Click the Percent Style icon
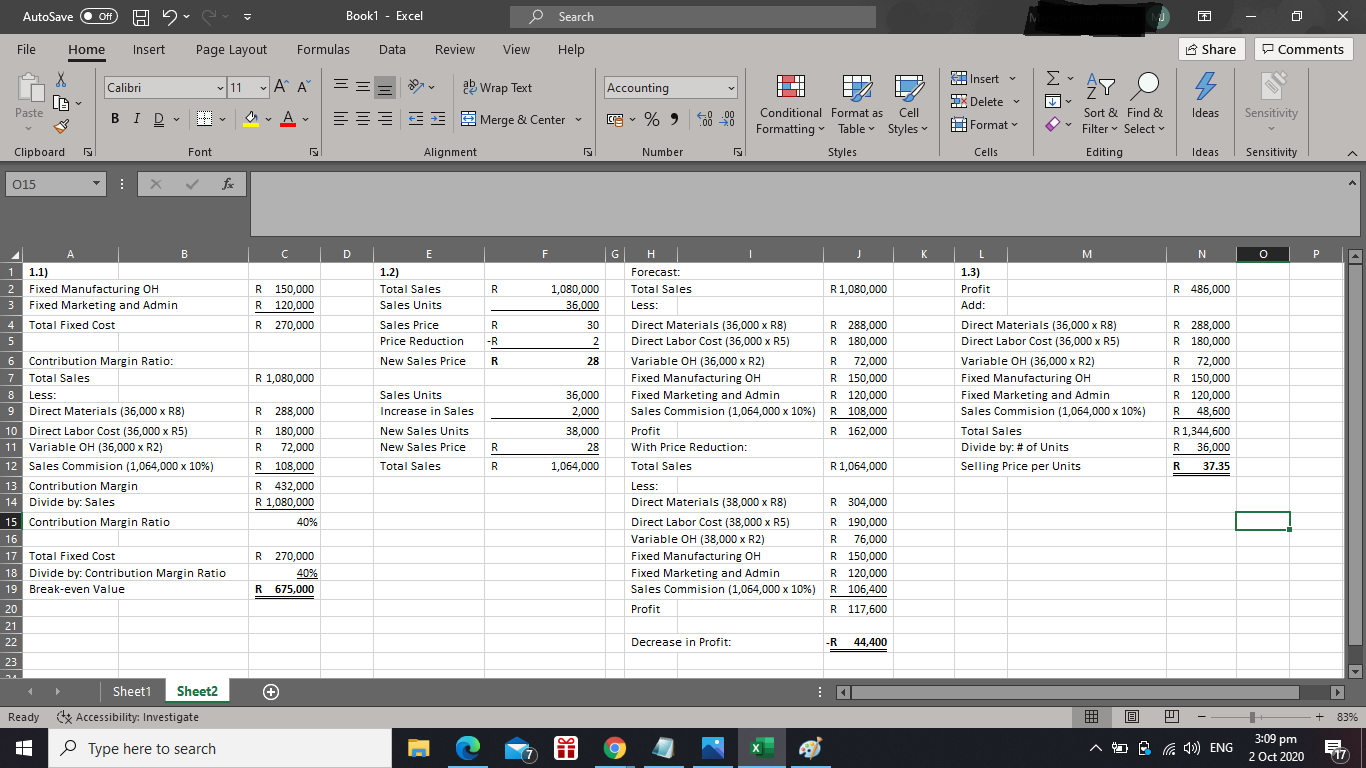Screen dimensions: 1366x768 coord(651,120)
